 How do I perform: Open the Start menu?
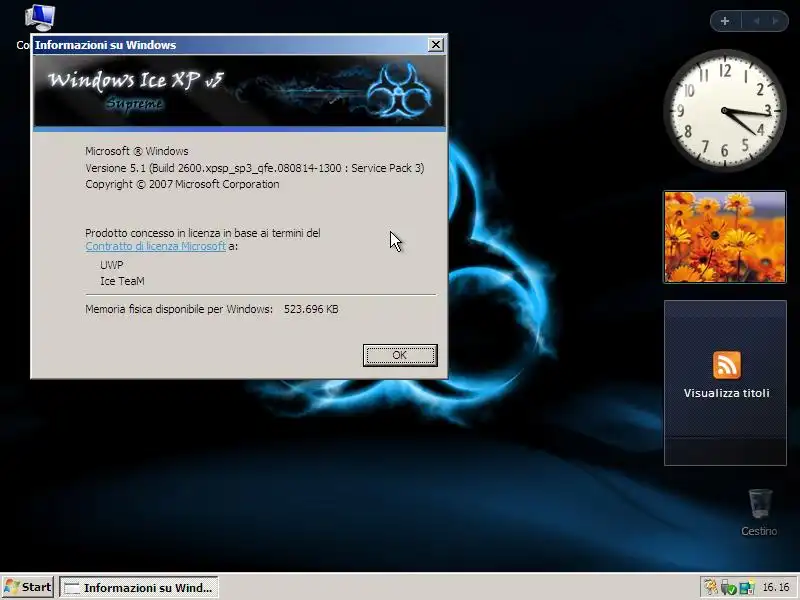(x=28, y=587)
